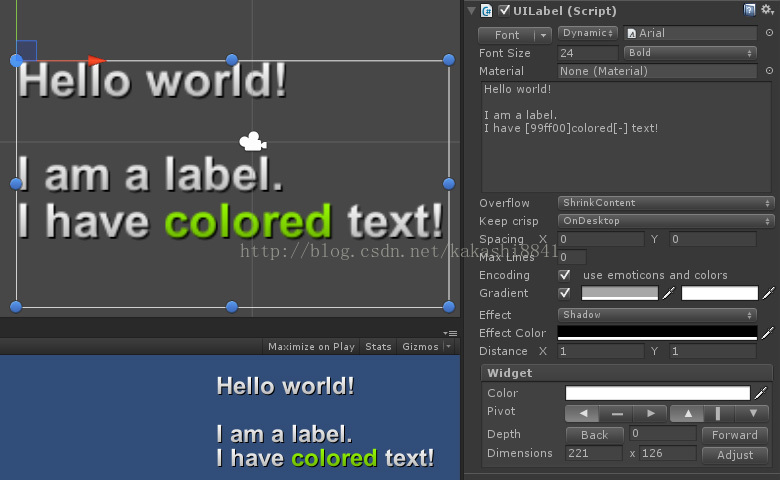Set pivot to right arrow

click(650, 413)
